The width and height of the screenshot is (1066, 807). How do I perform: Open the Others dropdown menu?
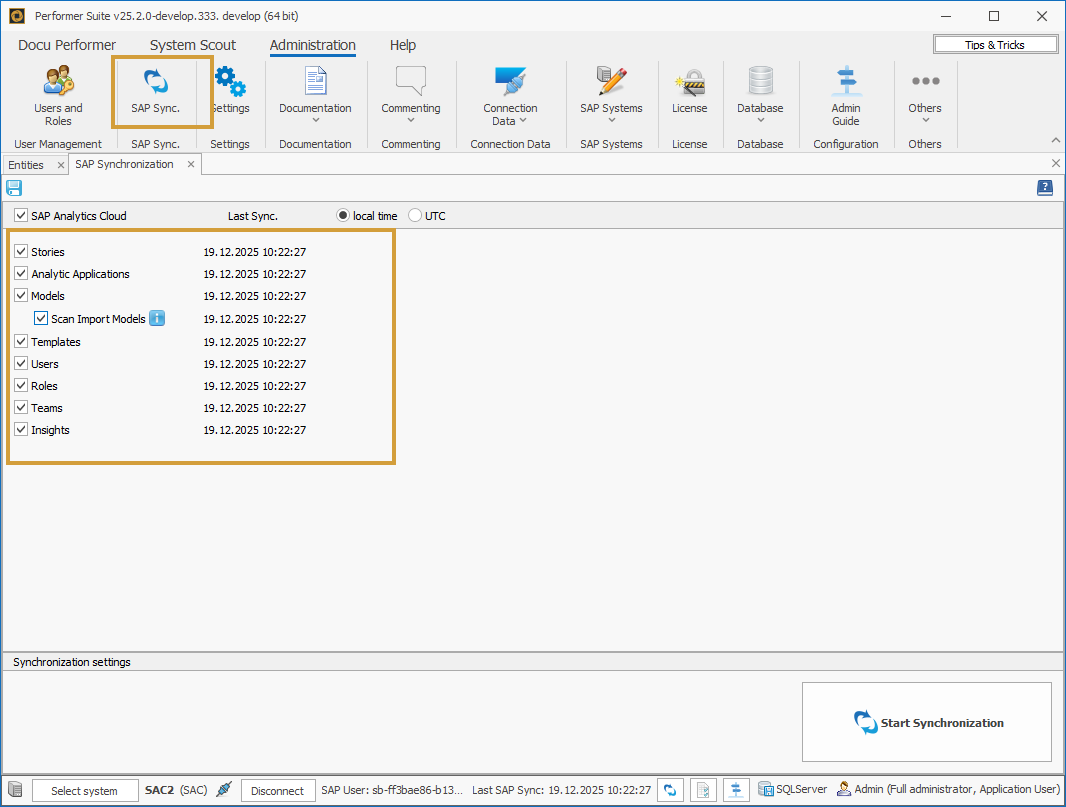[x=924, y=97]
